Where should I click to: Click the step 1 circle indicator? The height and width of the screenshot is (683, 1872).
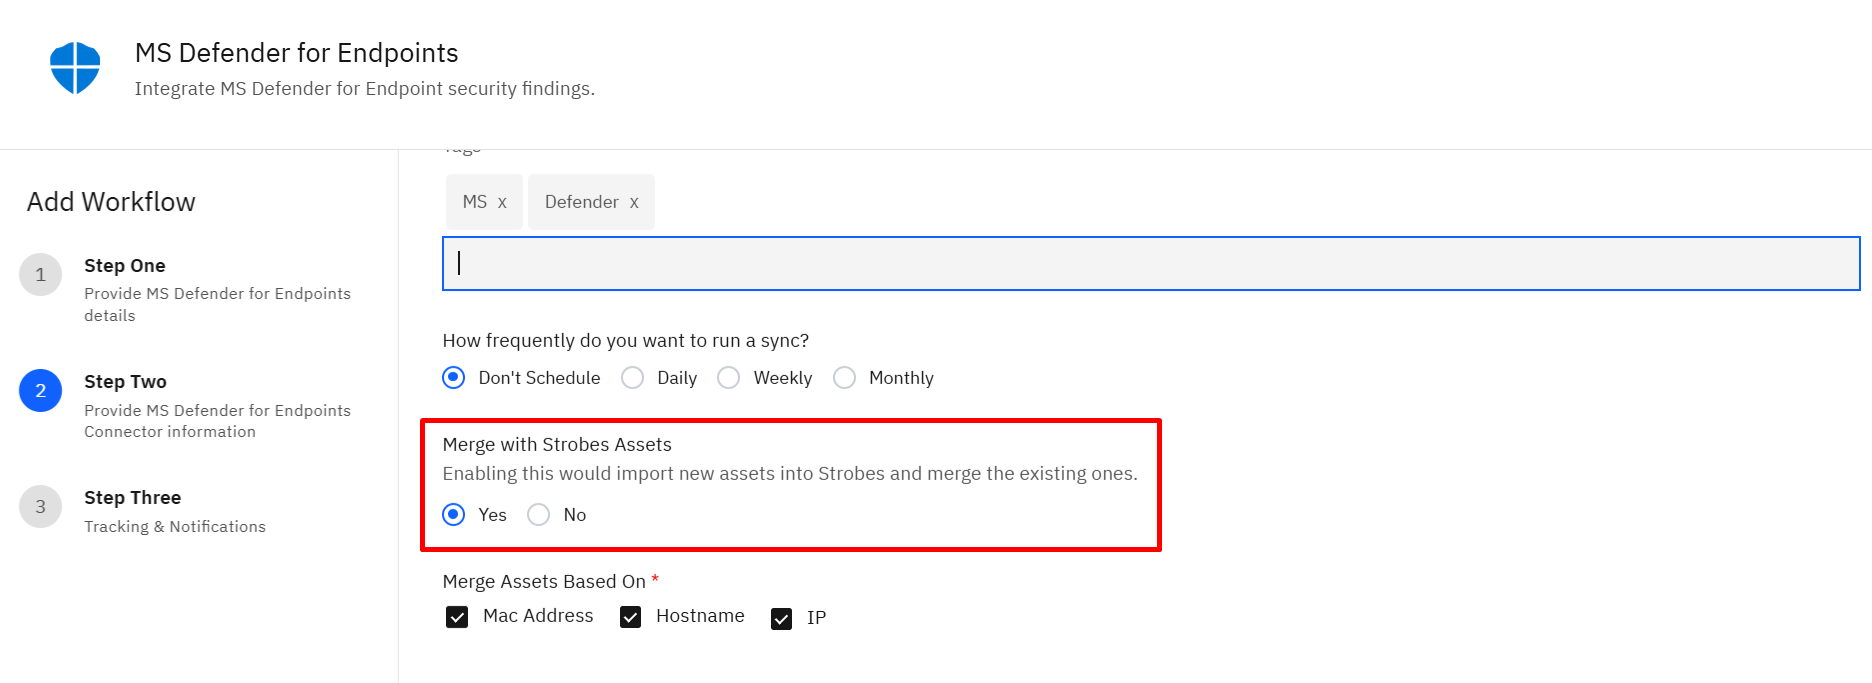point(41,275)
